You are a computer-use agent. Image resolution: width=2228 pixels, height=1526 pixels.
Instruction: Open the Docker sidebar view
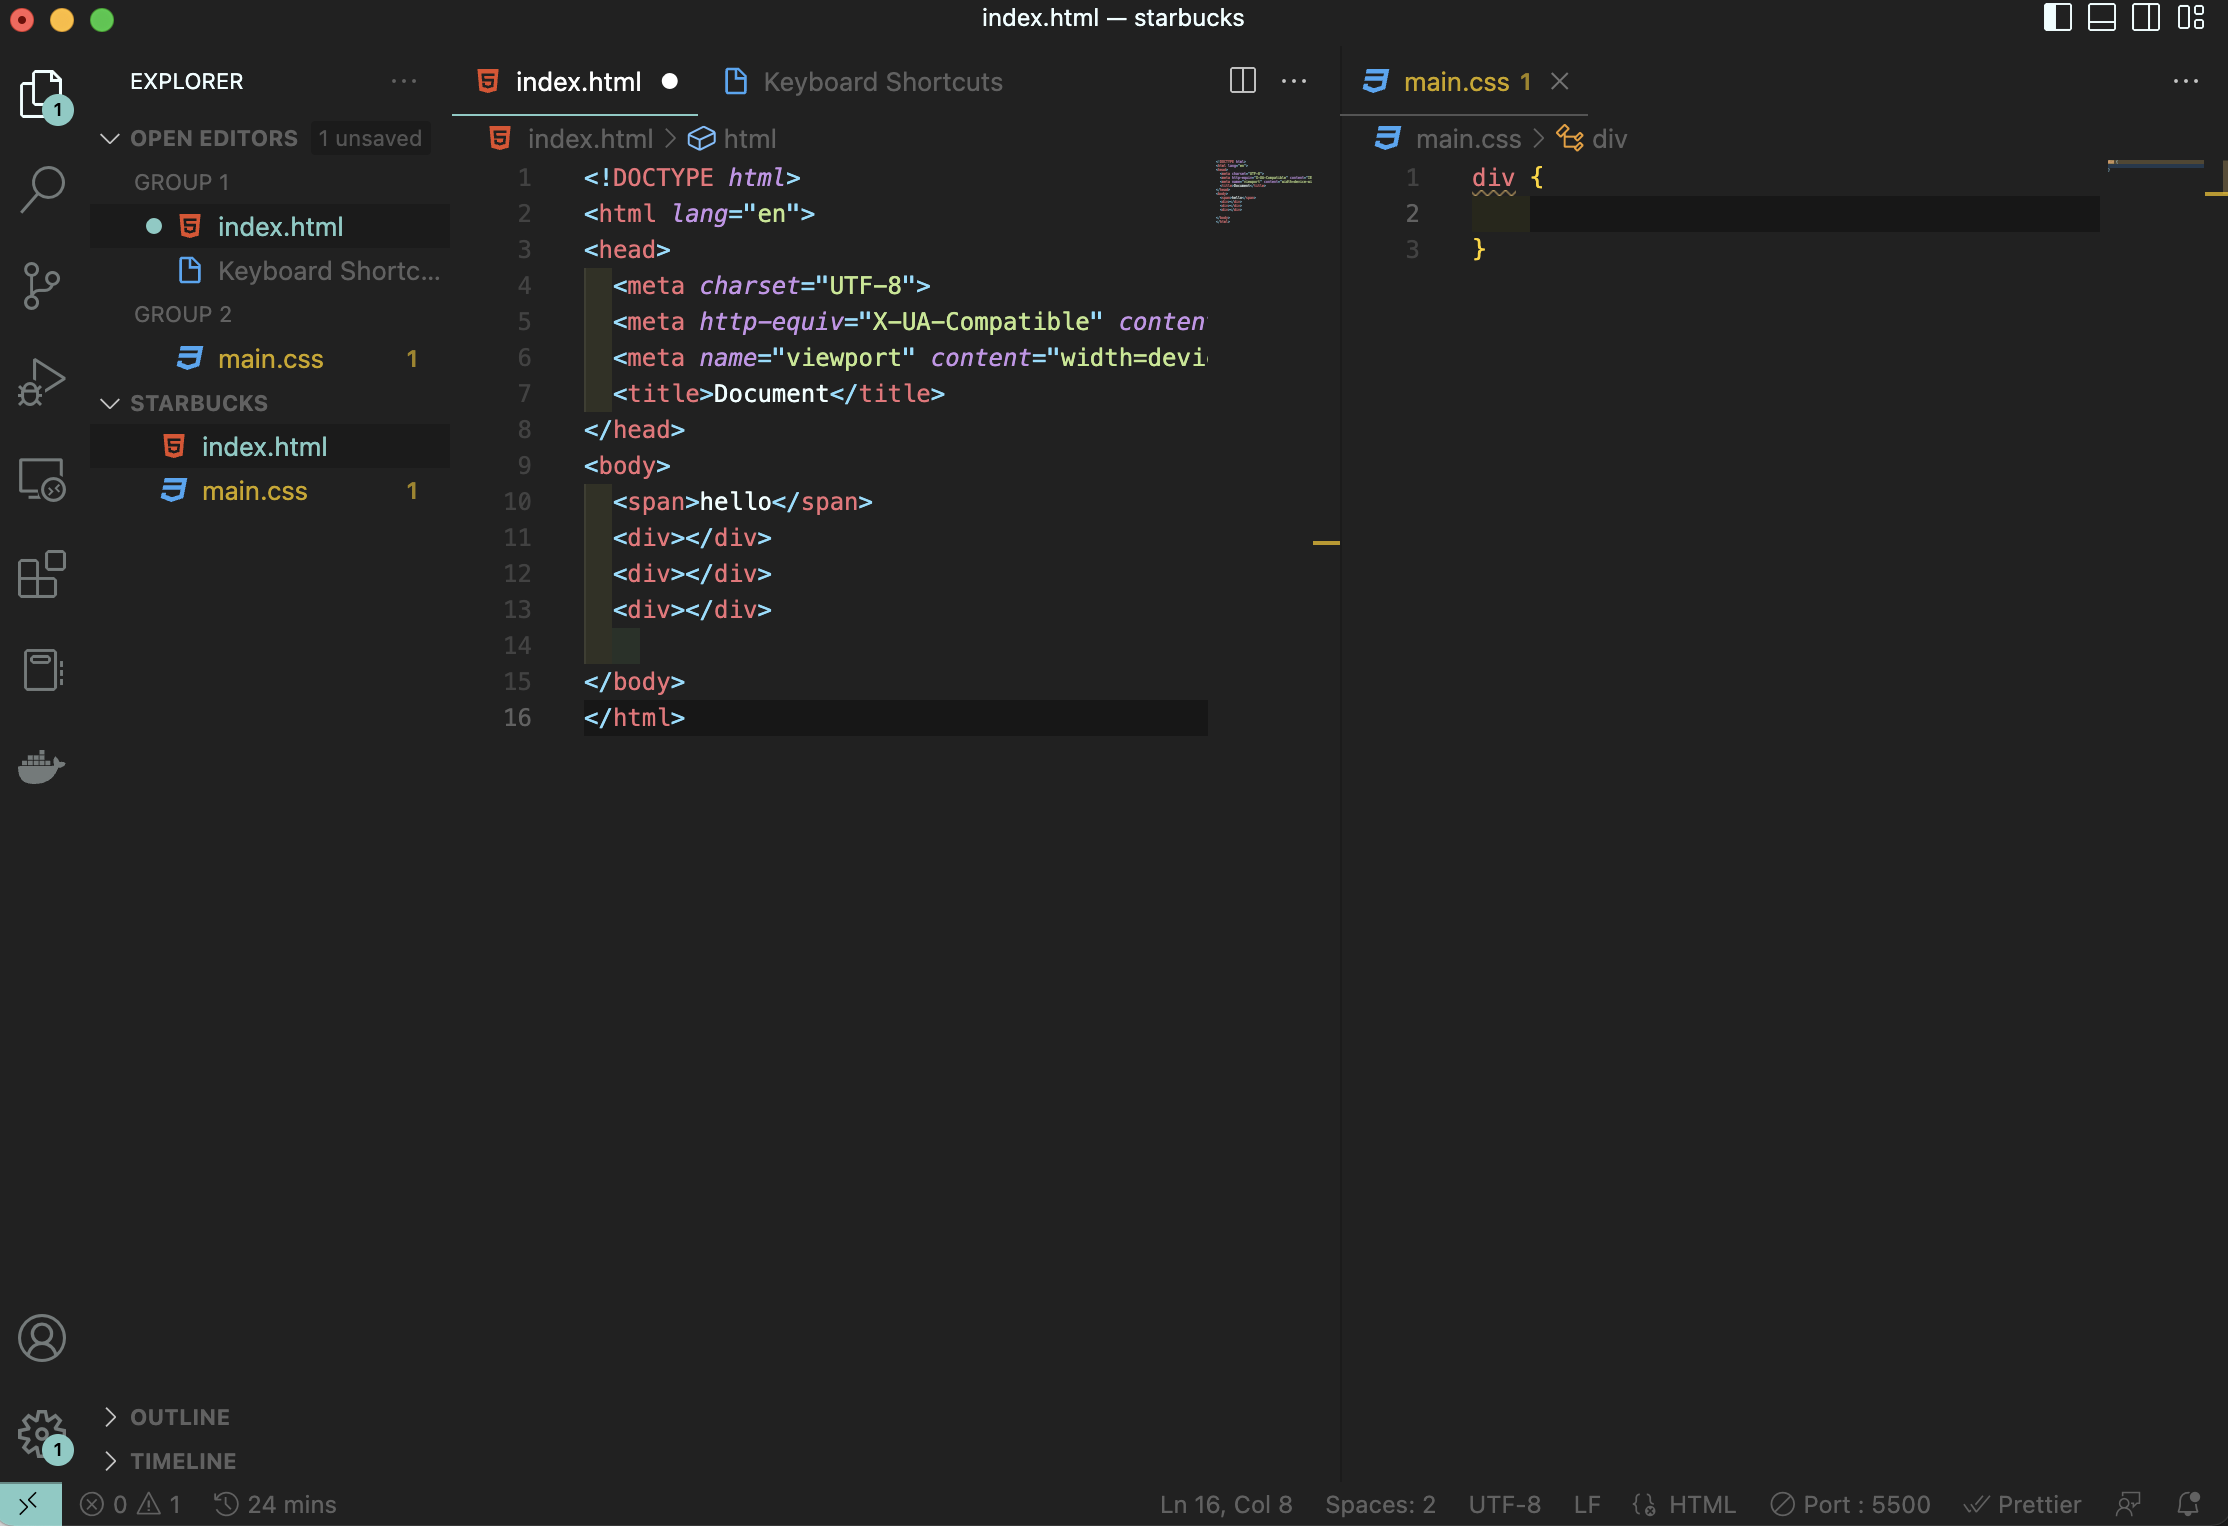point(42,767)
